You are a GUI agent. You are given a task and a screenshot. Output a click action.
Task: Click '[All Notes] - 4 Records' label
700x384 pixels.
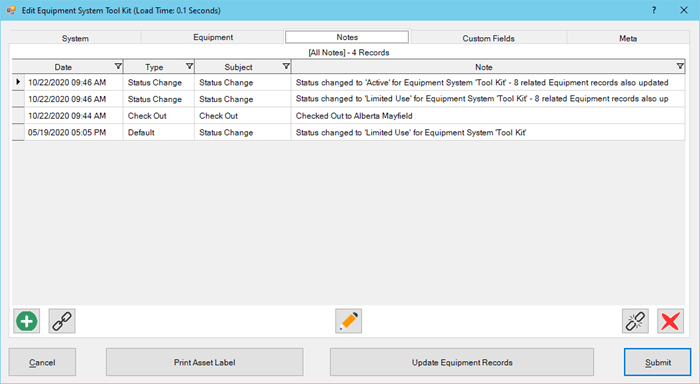click(x=349, y=52)
